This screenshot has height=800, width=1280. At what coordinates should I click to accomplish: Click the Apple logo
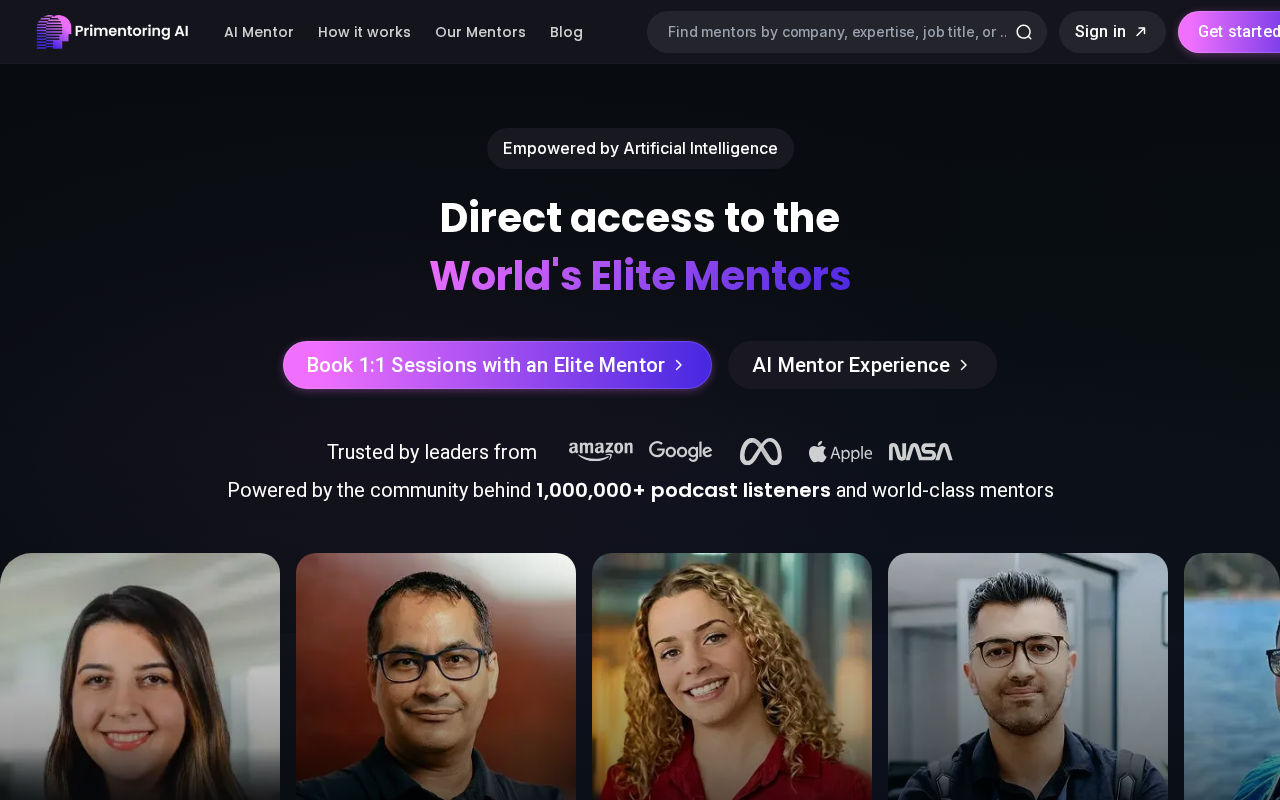(x=840, y=452)
